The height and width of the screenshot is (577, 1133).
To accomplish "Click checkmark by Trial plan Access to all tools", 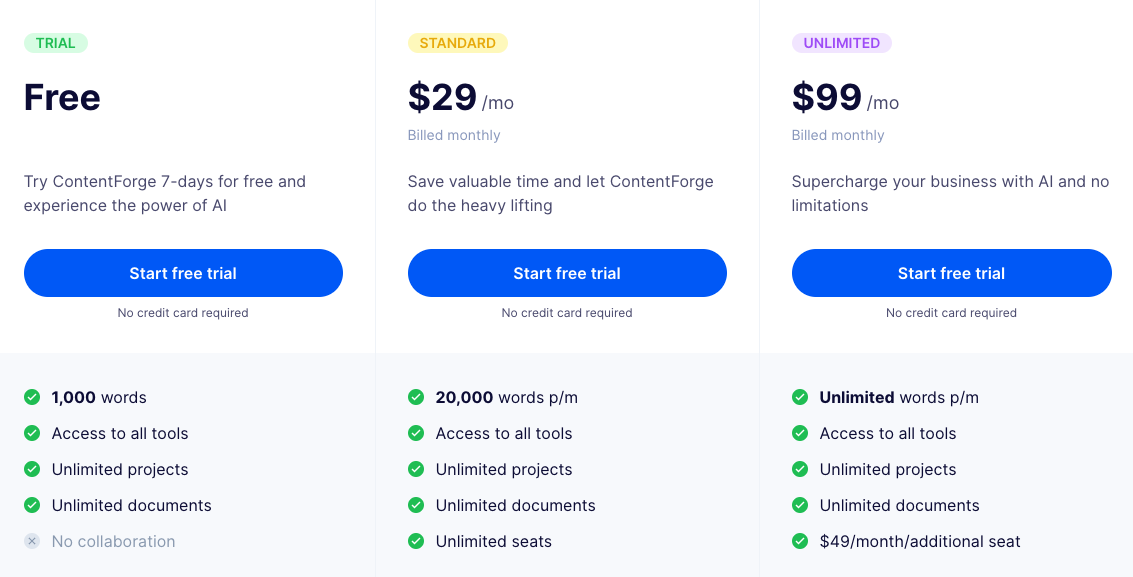I will coord(32,433).
